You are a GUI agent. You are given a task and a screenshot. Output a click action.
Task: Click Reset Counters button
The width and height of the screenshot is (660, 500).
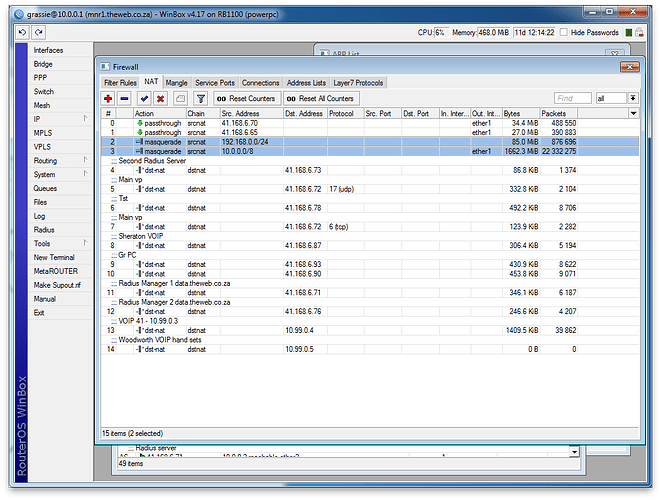[247, 98]
